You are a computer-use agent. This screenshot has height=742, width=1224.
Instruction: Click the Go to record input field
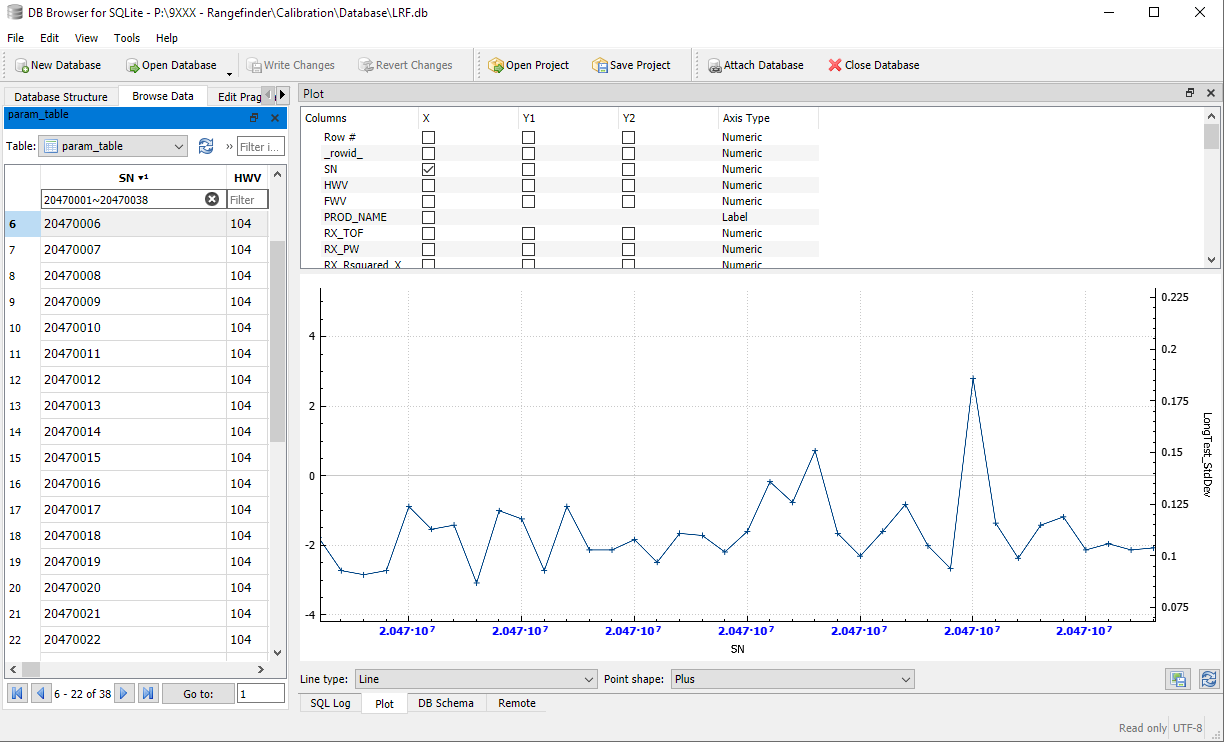261,692
